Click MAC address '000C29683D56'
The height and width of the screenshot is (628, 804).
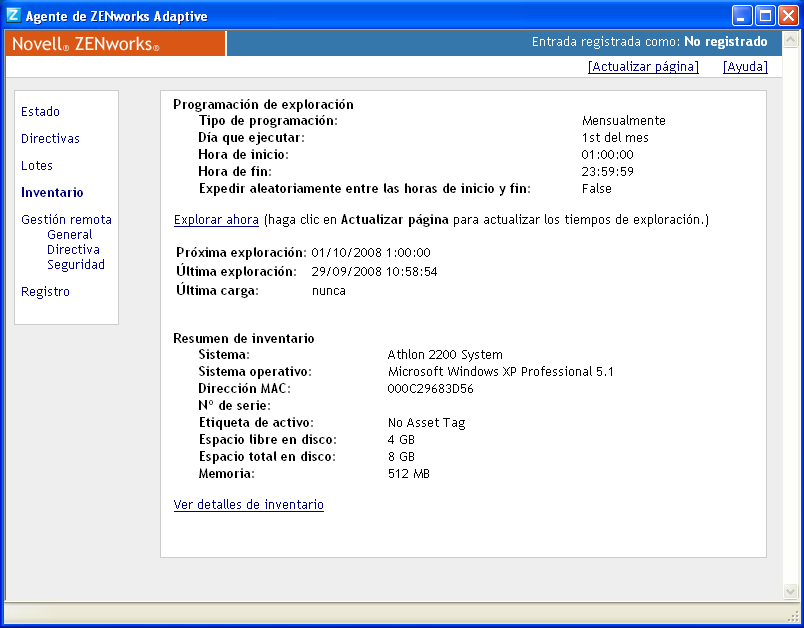click(430, 389)
